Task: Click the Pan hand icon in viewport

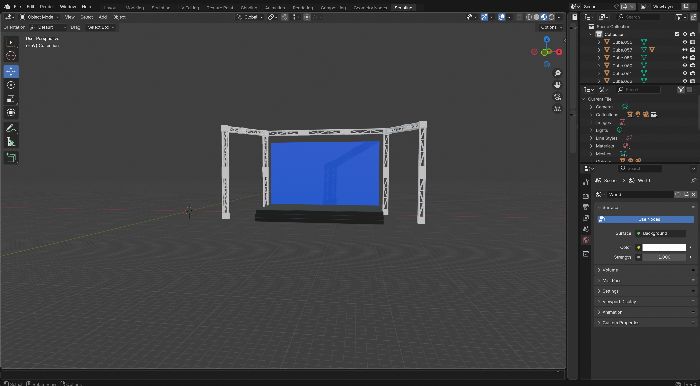Action: click(x=557, y=85)
